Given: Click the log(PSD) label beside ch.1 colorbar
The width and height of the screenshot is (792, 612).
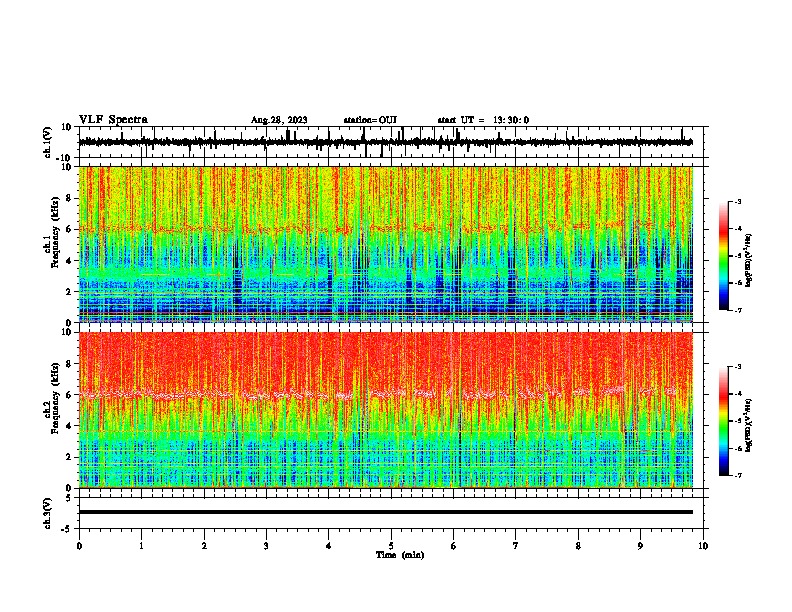Looking at the screenshot, I should coord(749,261).
